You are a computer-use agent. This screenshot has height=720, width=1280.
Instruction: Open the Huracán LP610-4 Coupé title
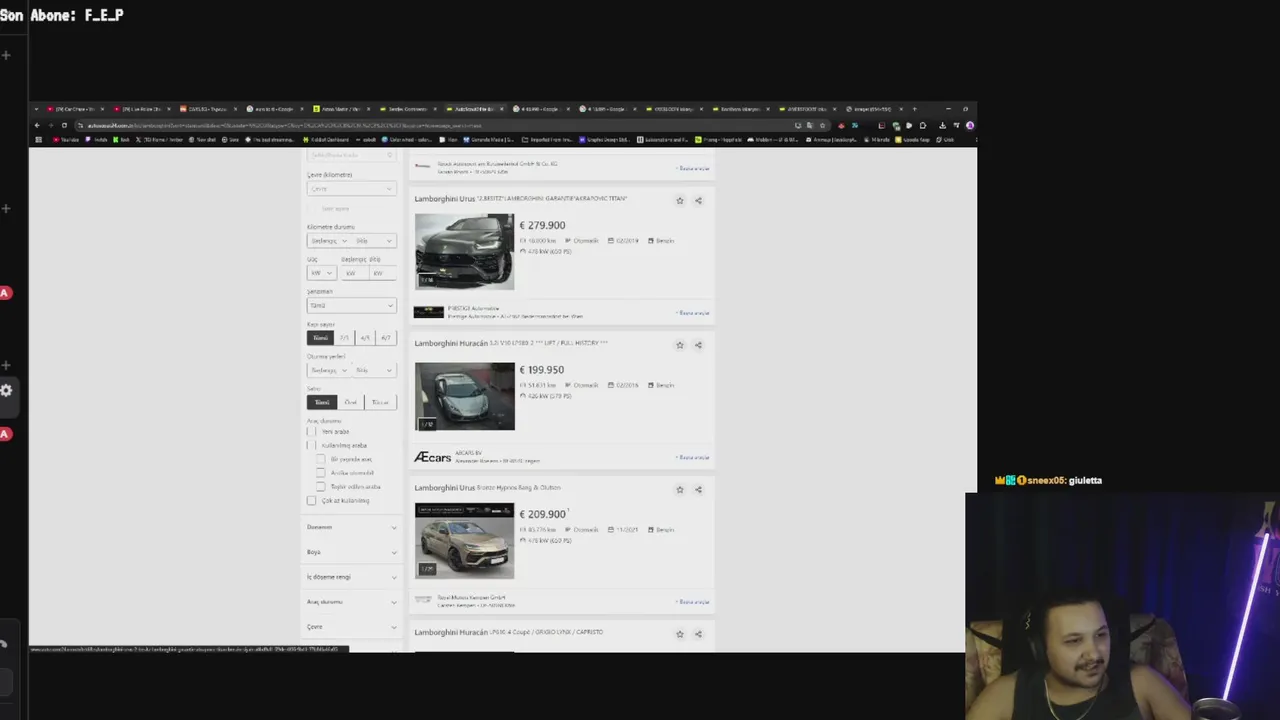click(509, 632)
